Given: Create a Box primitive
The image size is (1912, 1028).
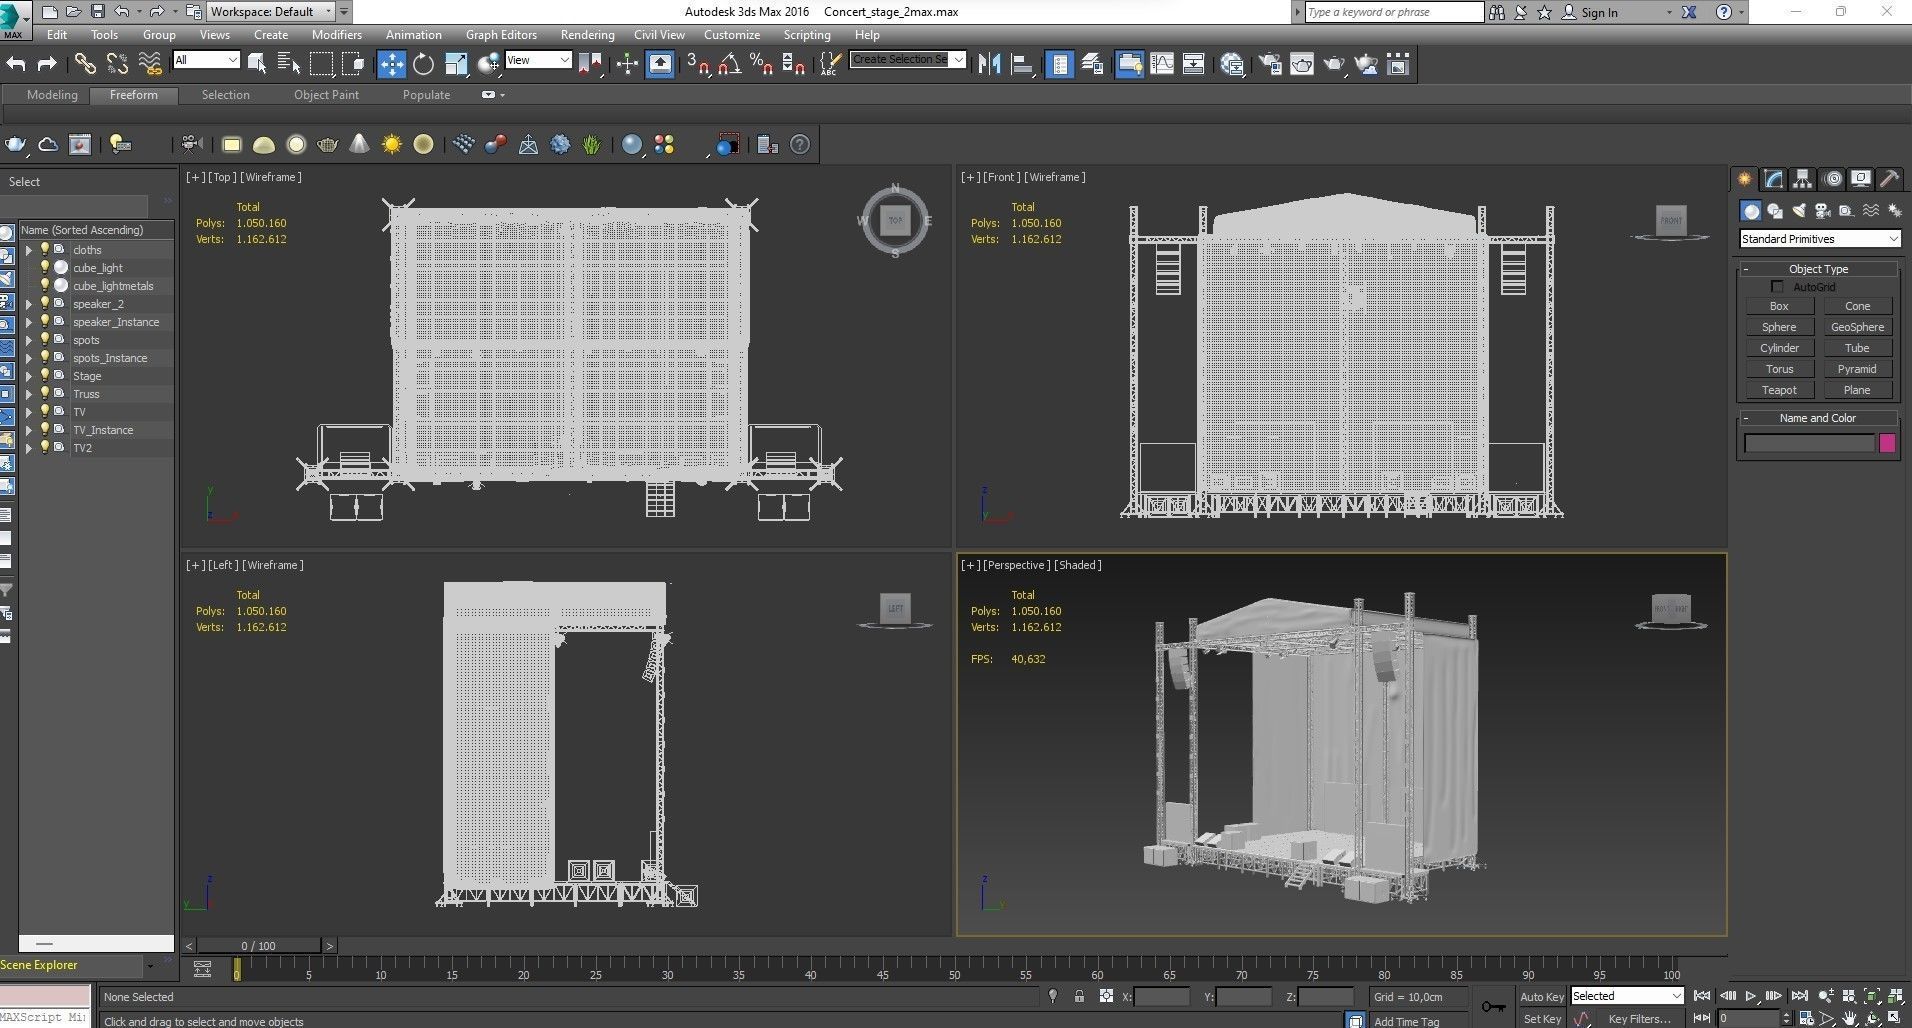Looking at the screenshot, I should click(x=1779, y=306).
